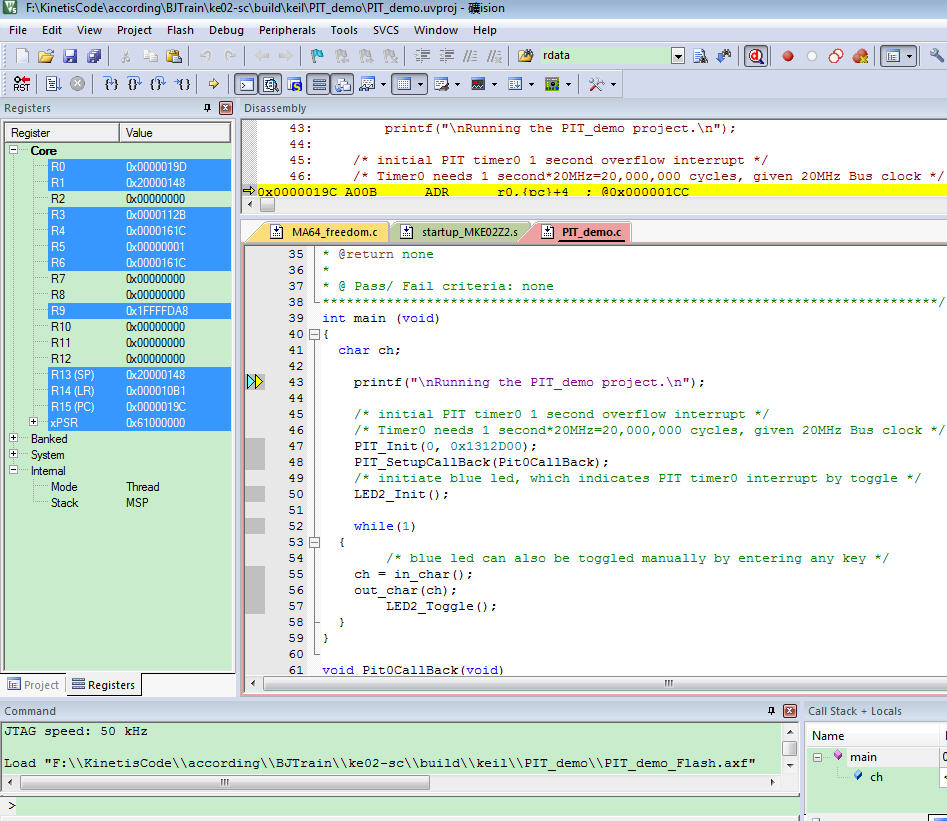
Task: Click Disable all breakpoints icon
Action: (x=836, y=56)
